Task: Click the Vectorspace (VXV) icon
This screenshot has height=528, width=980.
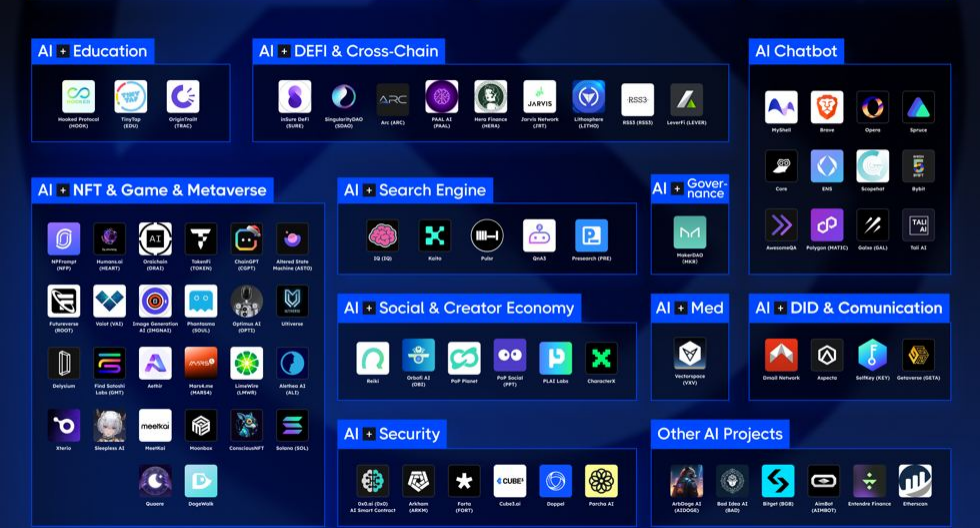Action: point(689,354)
